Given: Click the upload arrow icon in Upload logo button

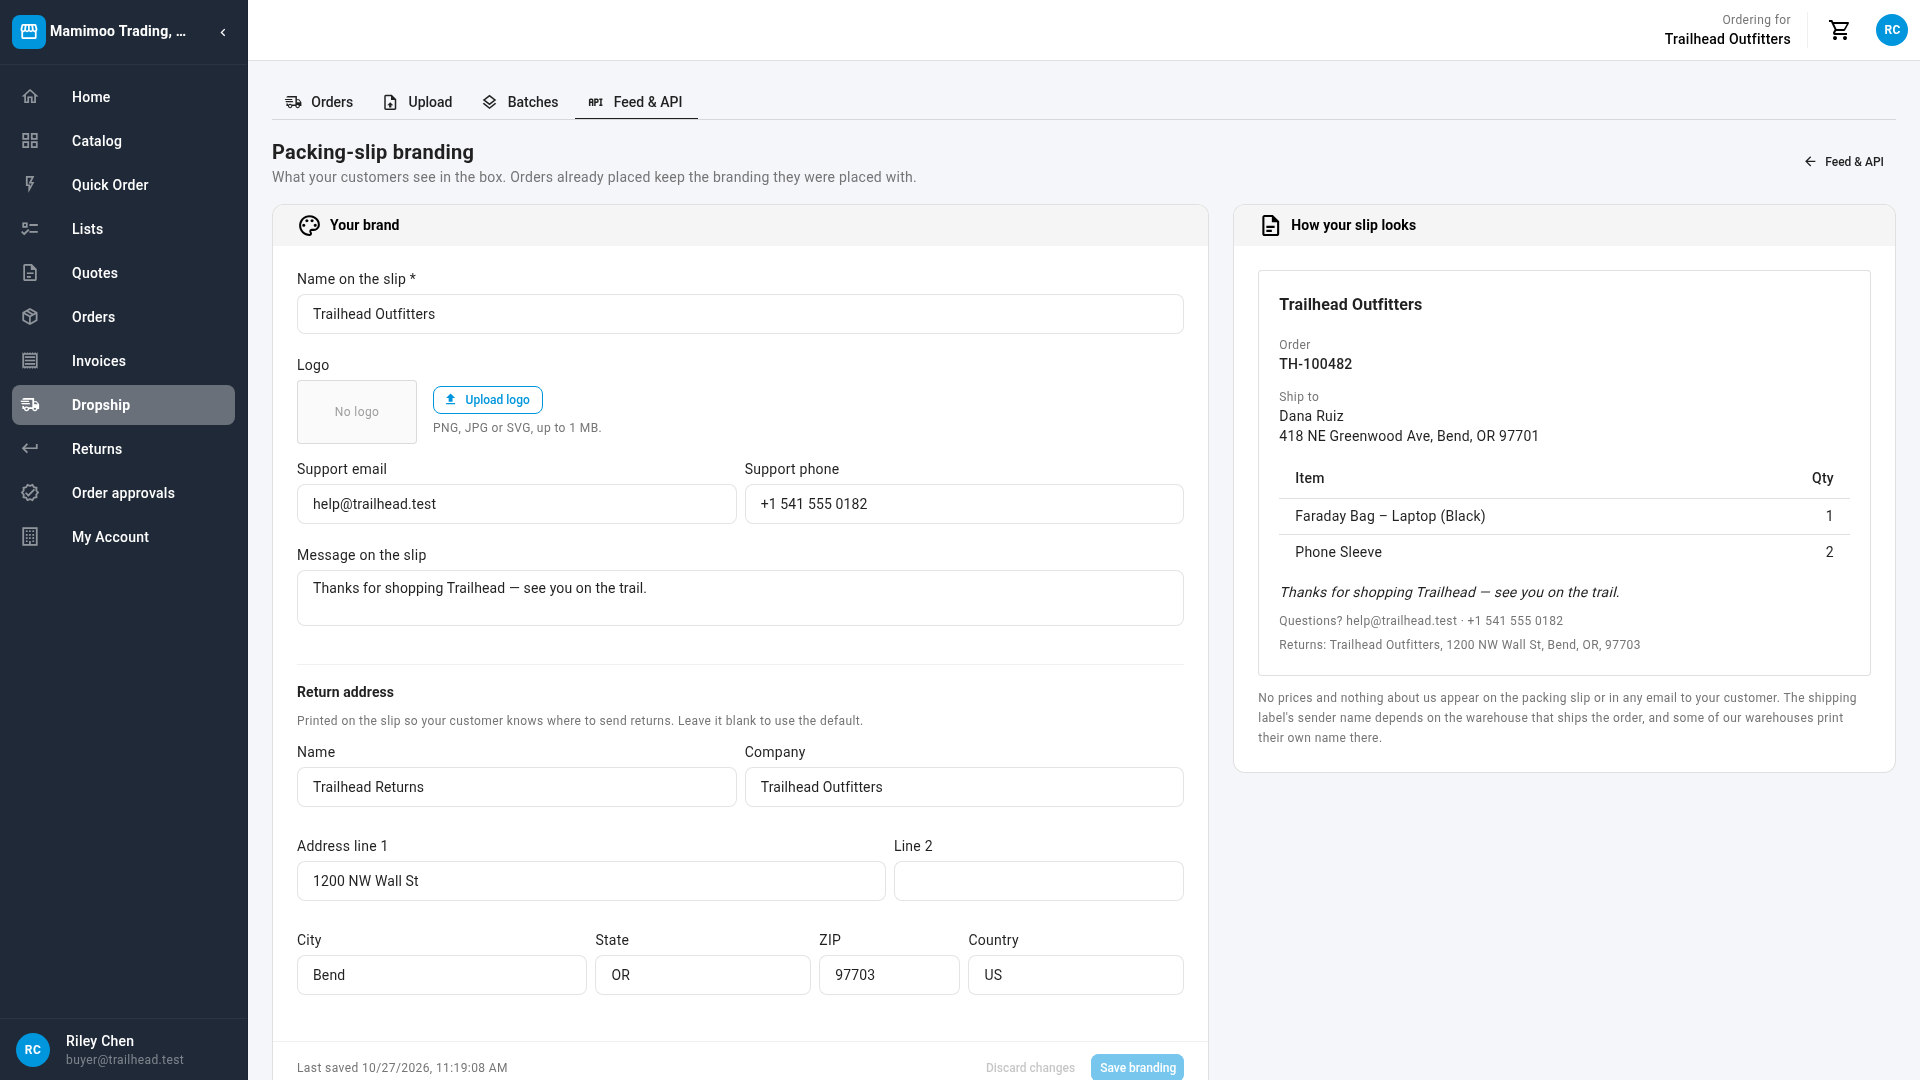Looking at the screenshot, I should 451,400.
